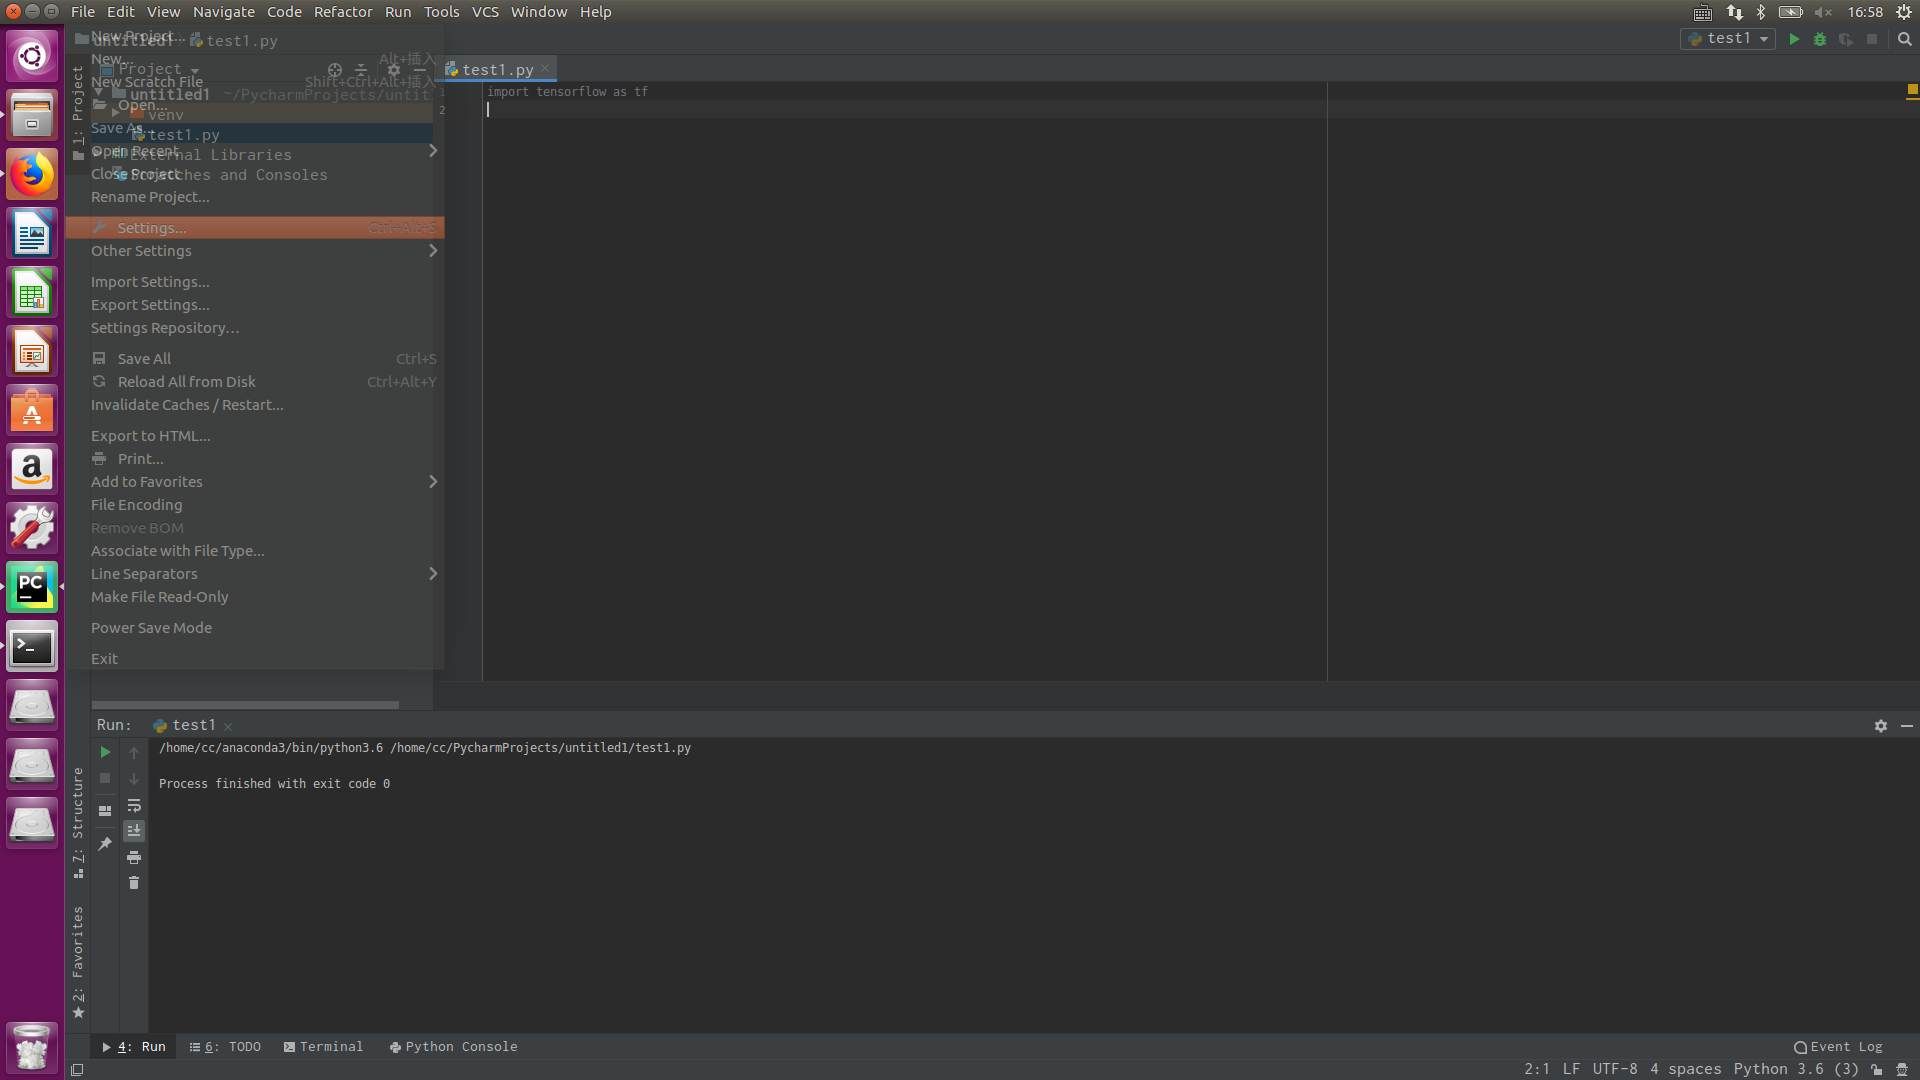Open Python 3.6 interpreter selector in status bar
Viewport: 1920px width, 1080px height.
[x=1795, y=1069]
